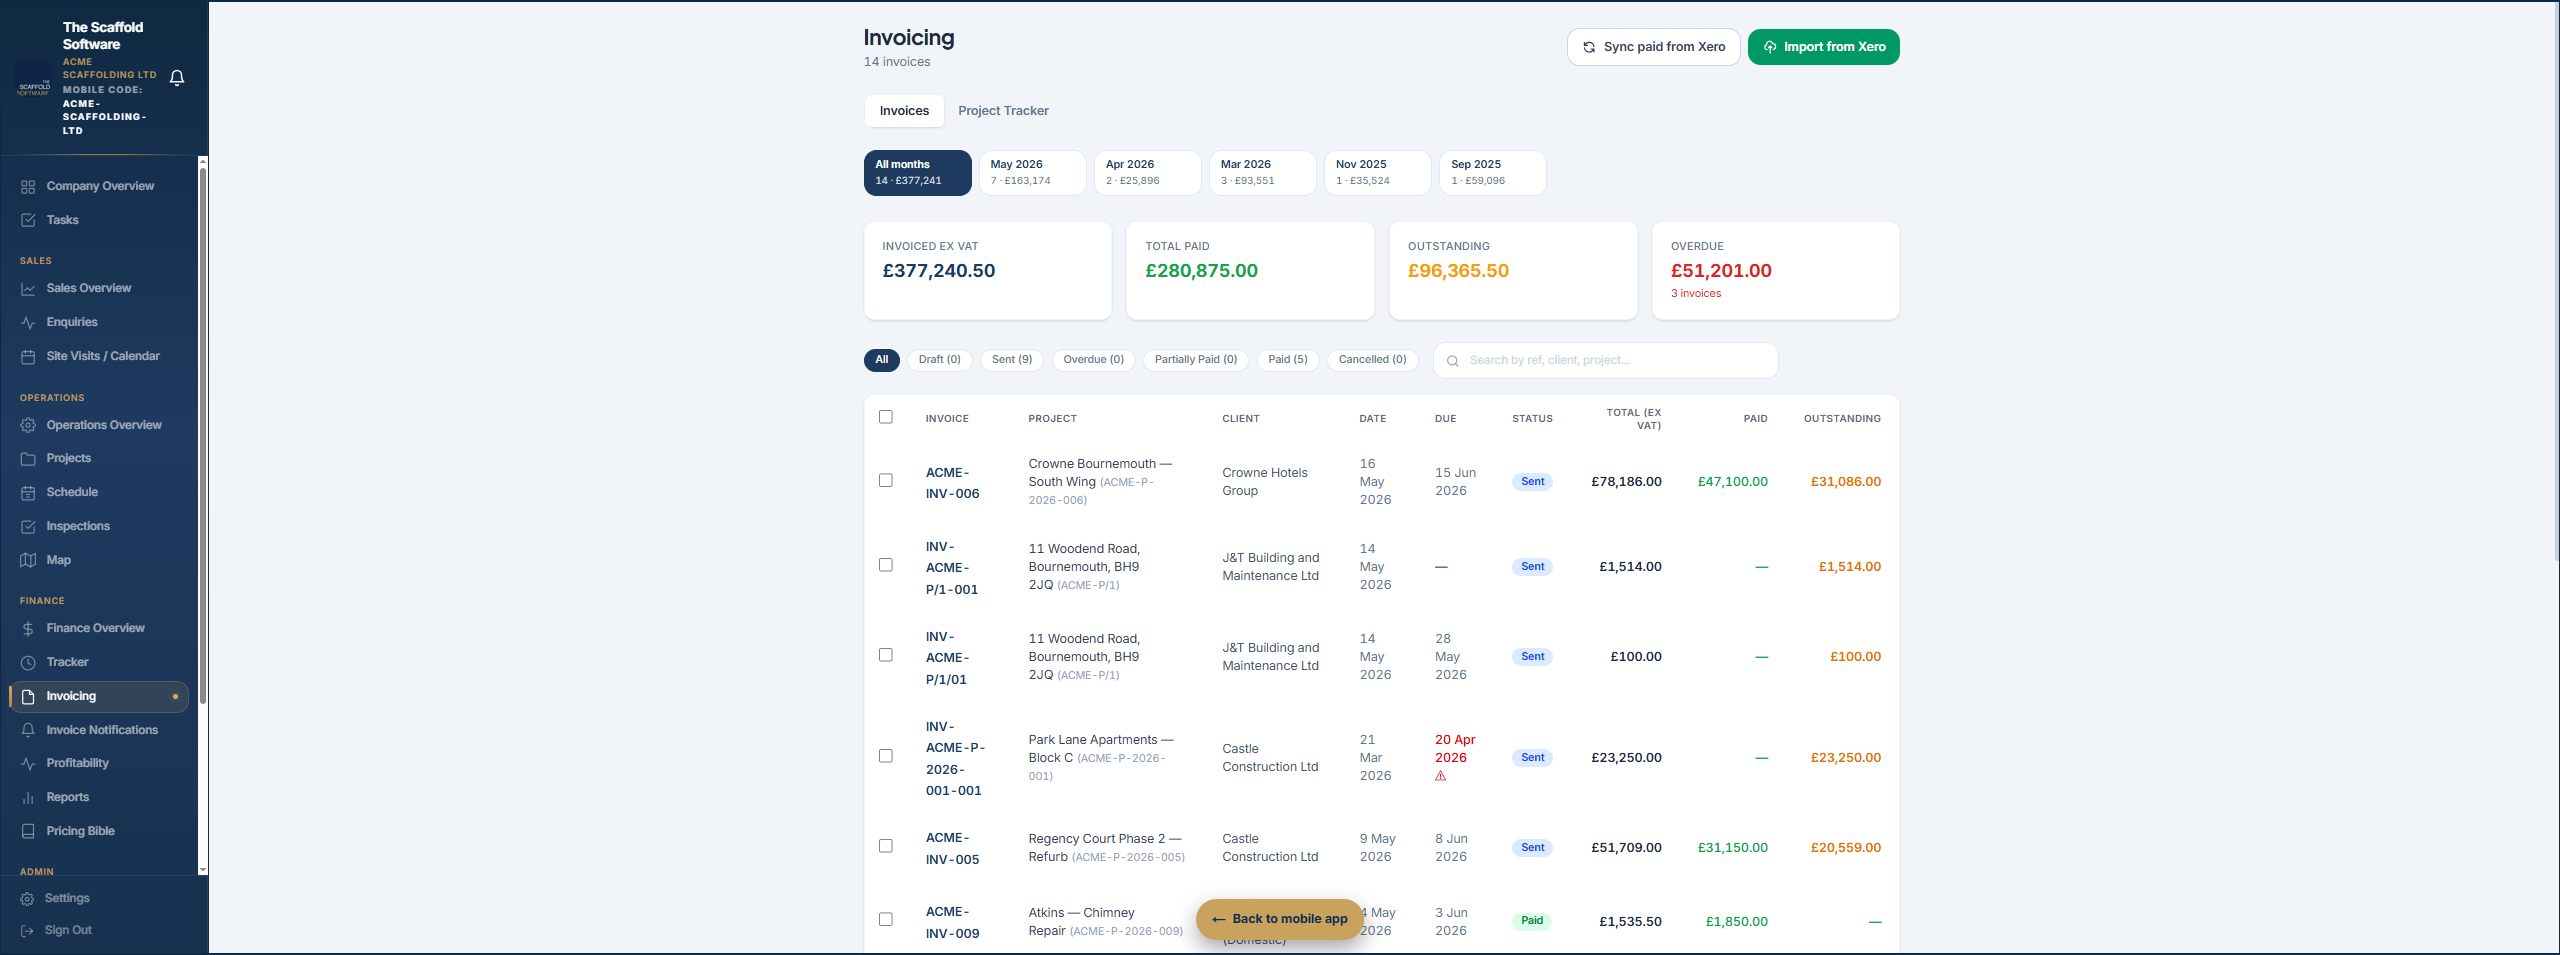The image size is (2560, 955).
Task: Click the Operations Overview gear icon
Action: click(x=28, y=425)
